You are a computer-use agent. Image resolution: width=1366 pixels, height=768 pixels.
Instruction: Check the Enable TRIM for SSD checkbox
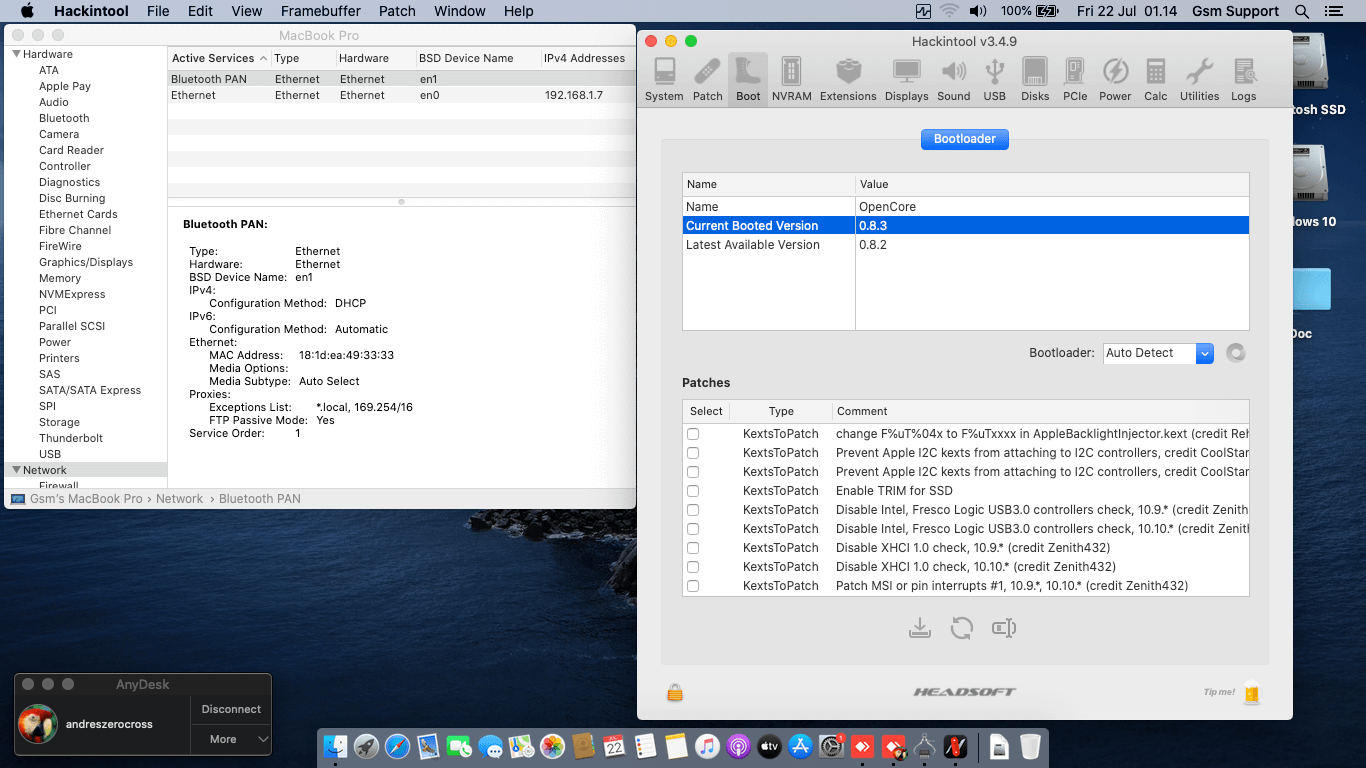(693, 491)
